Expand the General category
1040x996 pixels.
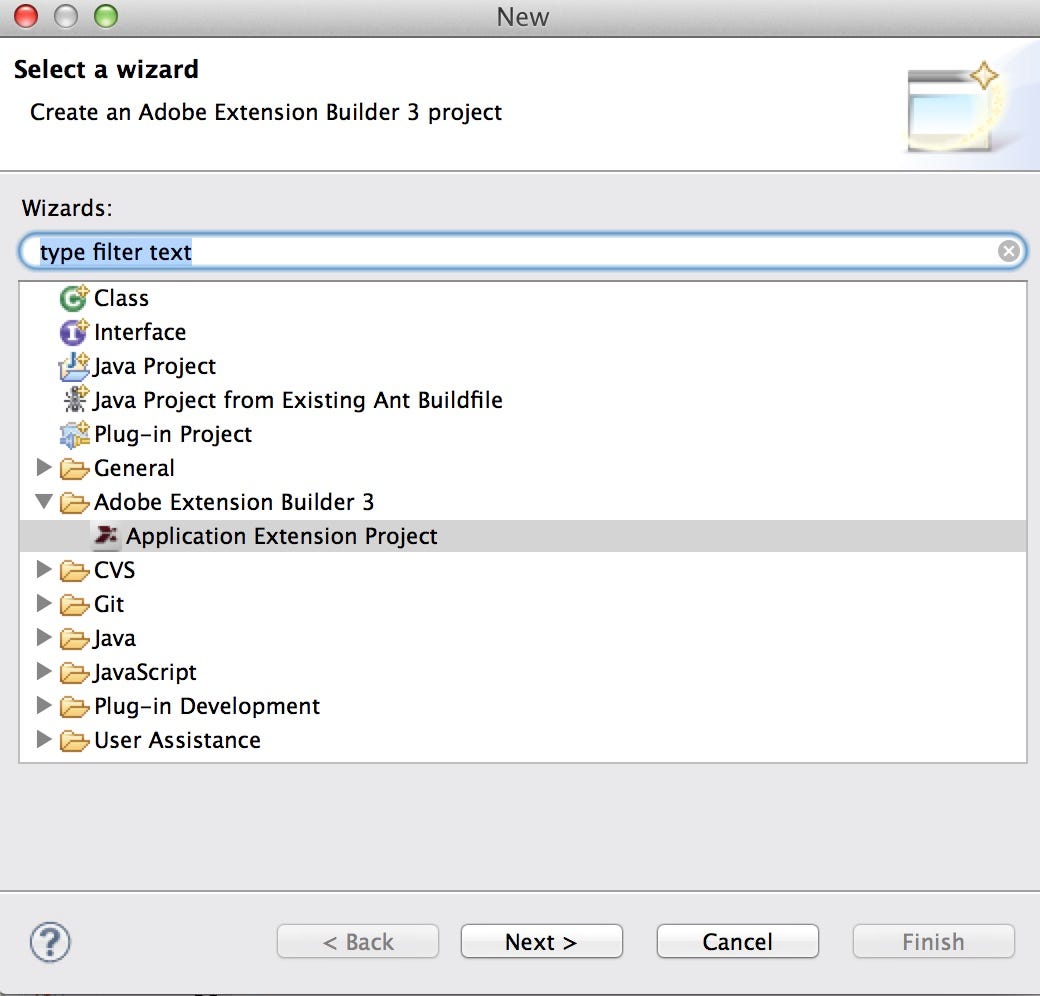pos(44,467)
